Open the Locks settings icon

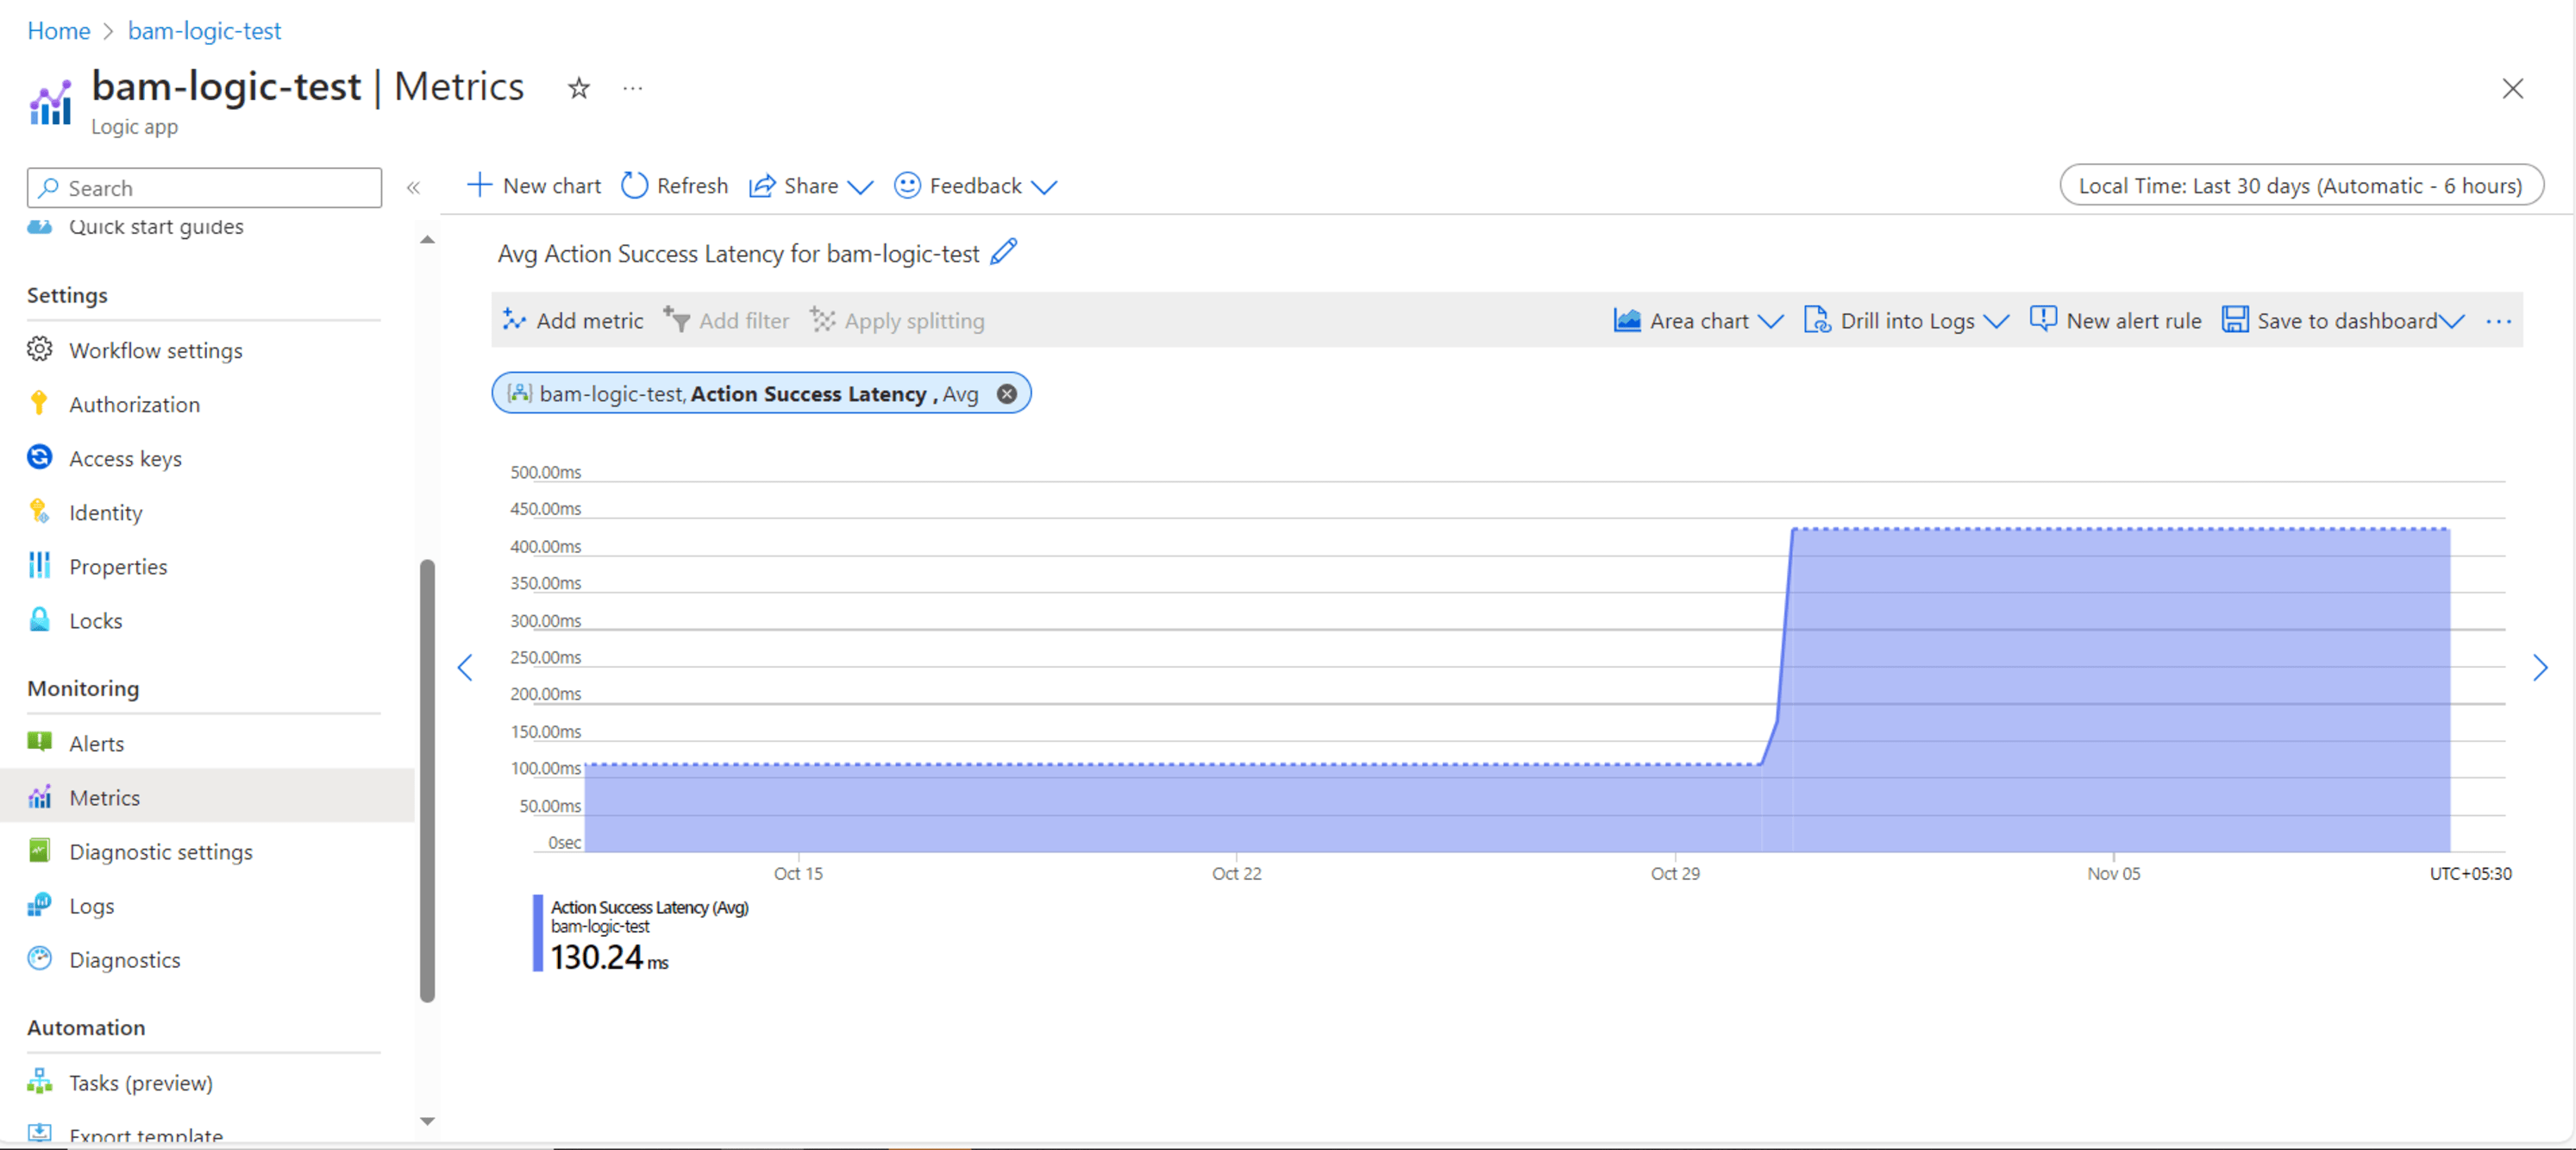pos(39,620)
